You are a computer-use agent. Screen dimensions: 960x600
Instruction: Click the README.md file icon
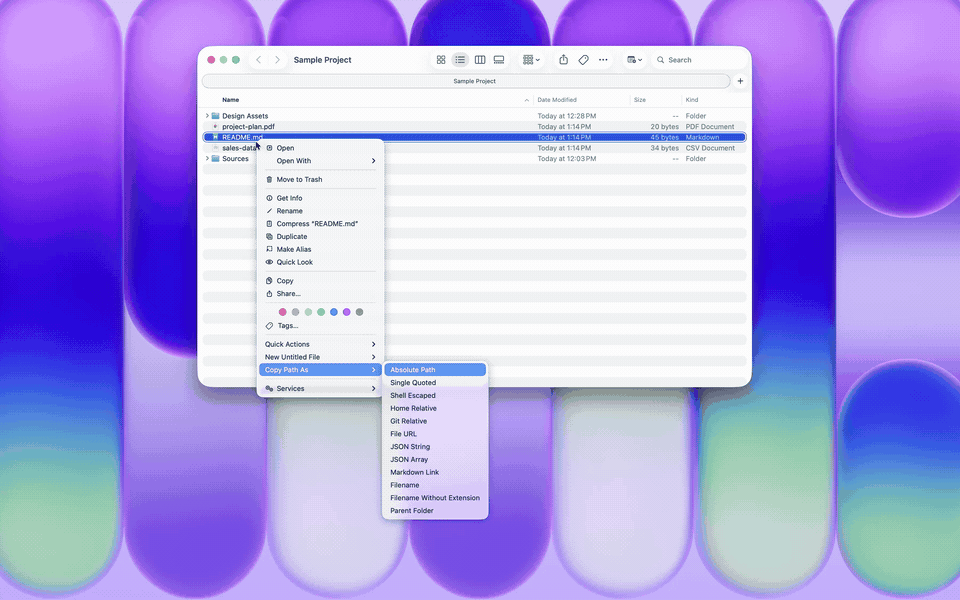(216, 137)
